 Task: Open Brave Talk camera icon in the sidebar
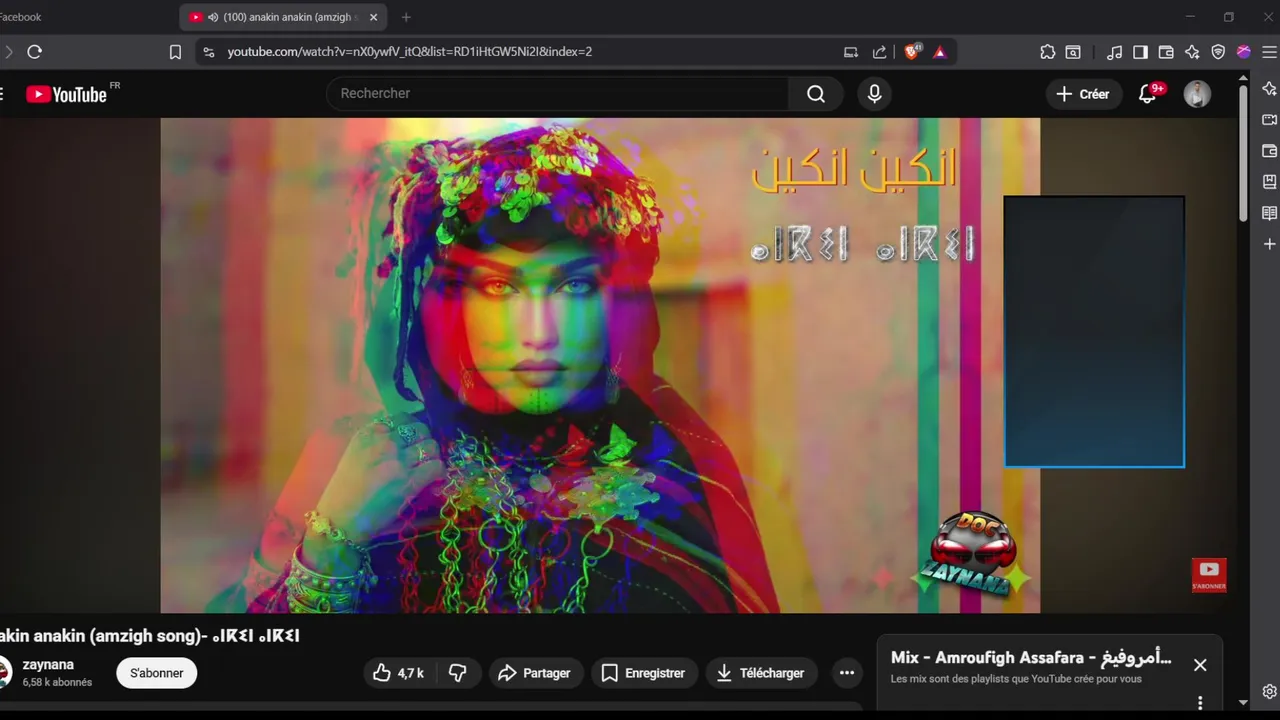1269,119
